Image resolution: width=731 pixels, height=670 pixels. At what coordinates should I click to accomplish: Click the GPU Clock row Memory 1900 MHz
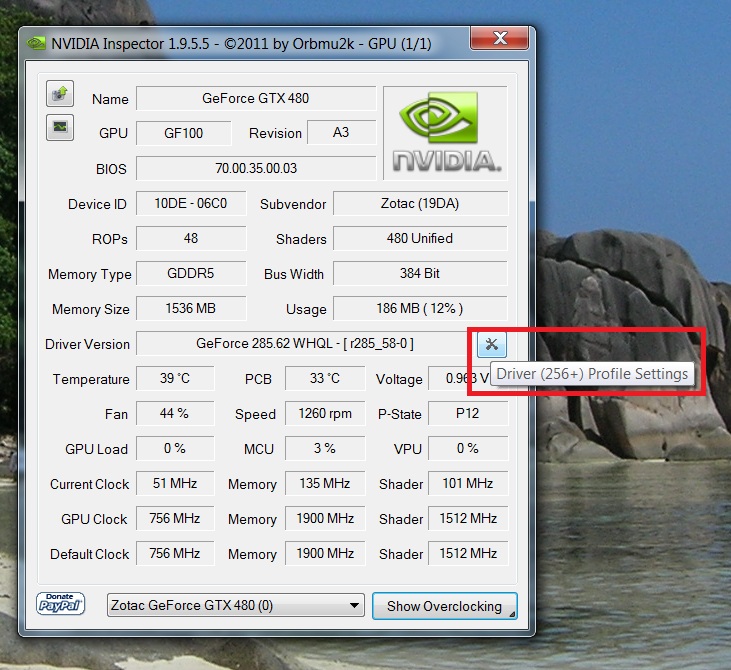pyautogui.click(x=325, y=518)
